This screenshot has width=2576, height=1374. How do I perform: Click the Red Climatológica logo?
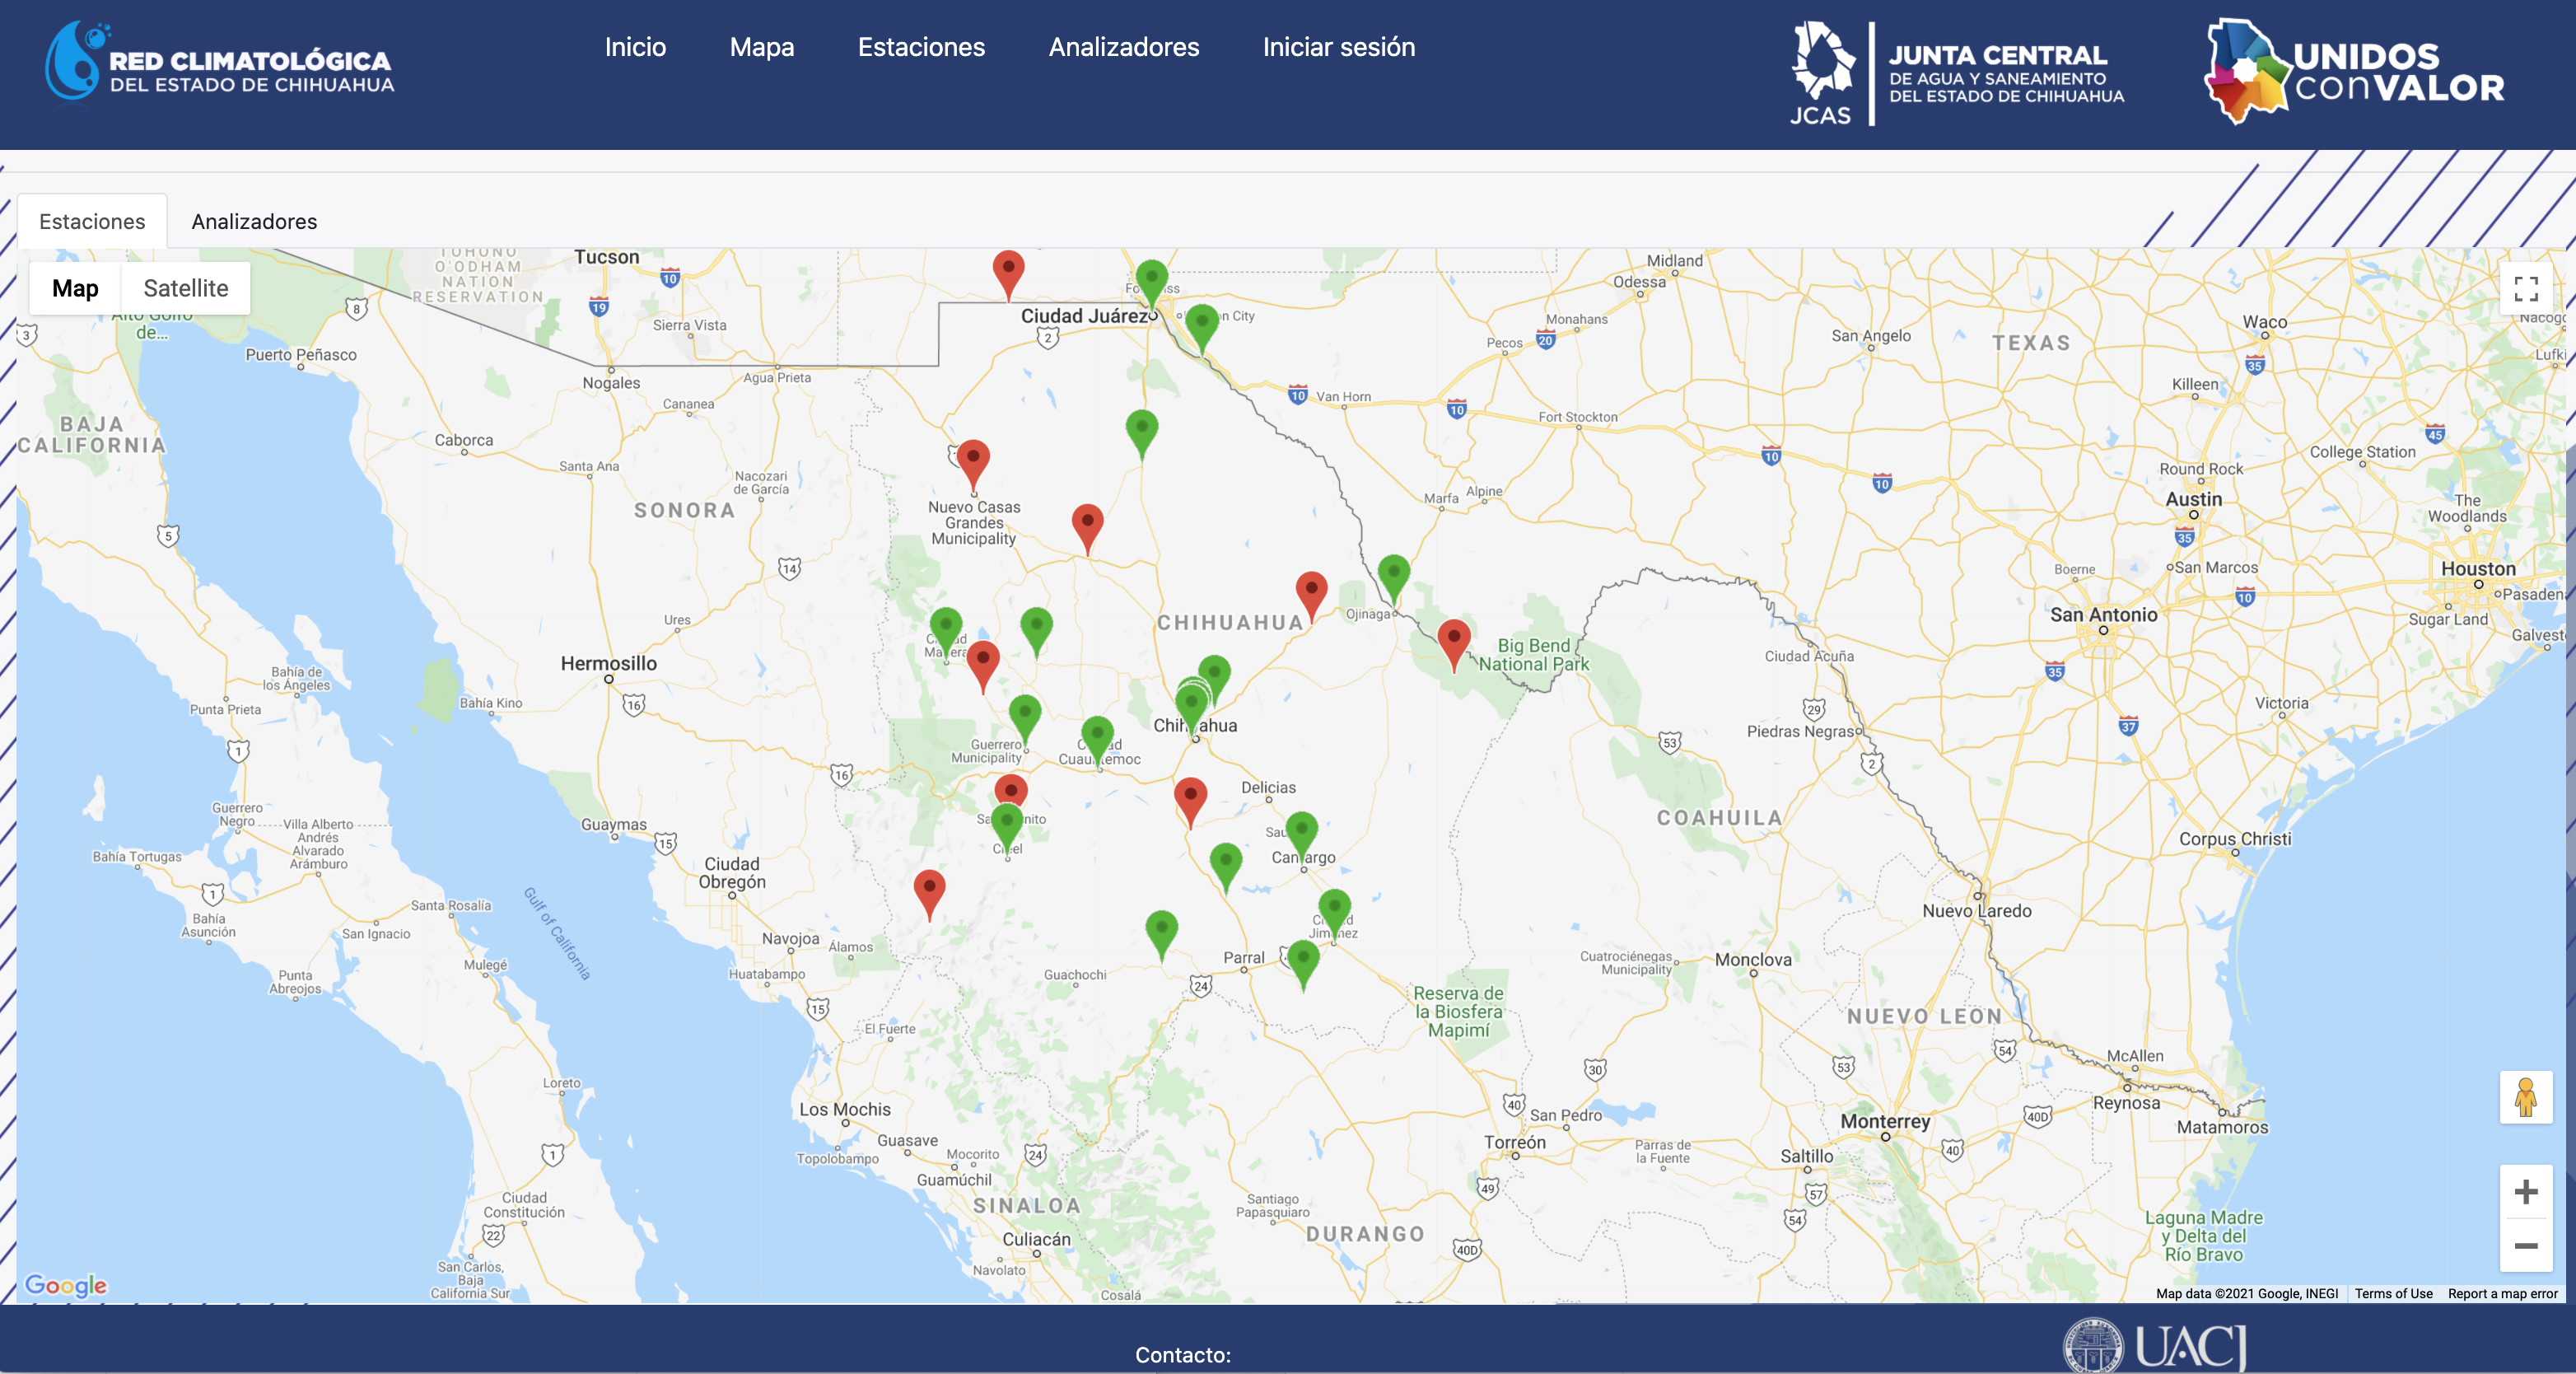(220, 62)
